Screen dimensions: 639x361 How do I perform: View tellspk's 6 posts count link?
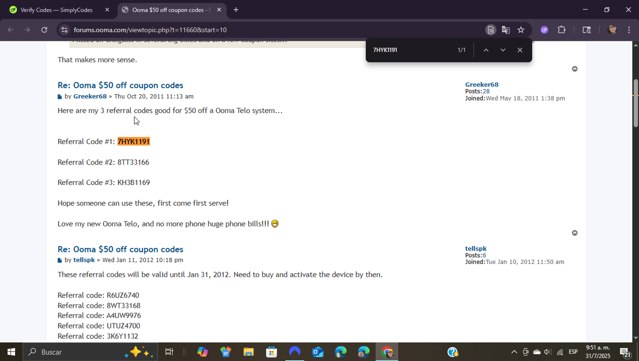coord(484,255)
